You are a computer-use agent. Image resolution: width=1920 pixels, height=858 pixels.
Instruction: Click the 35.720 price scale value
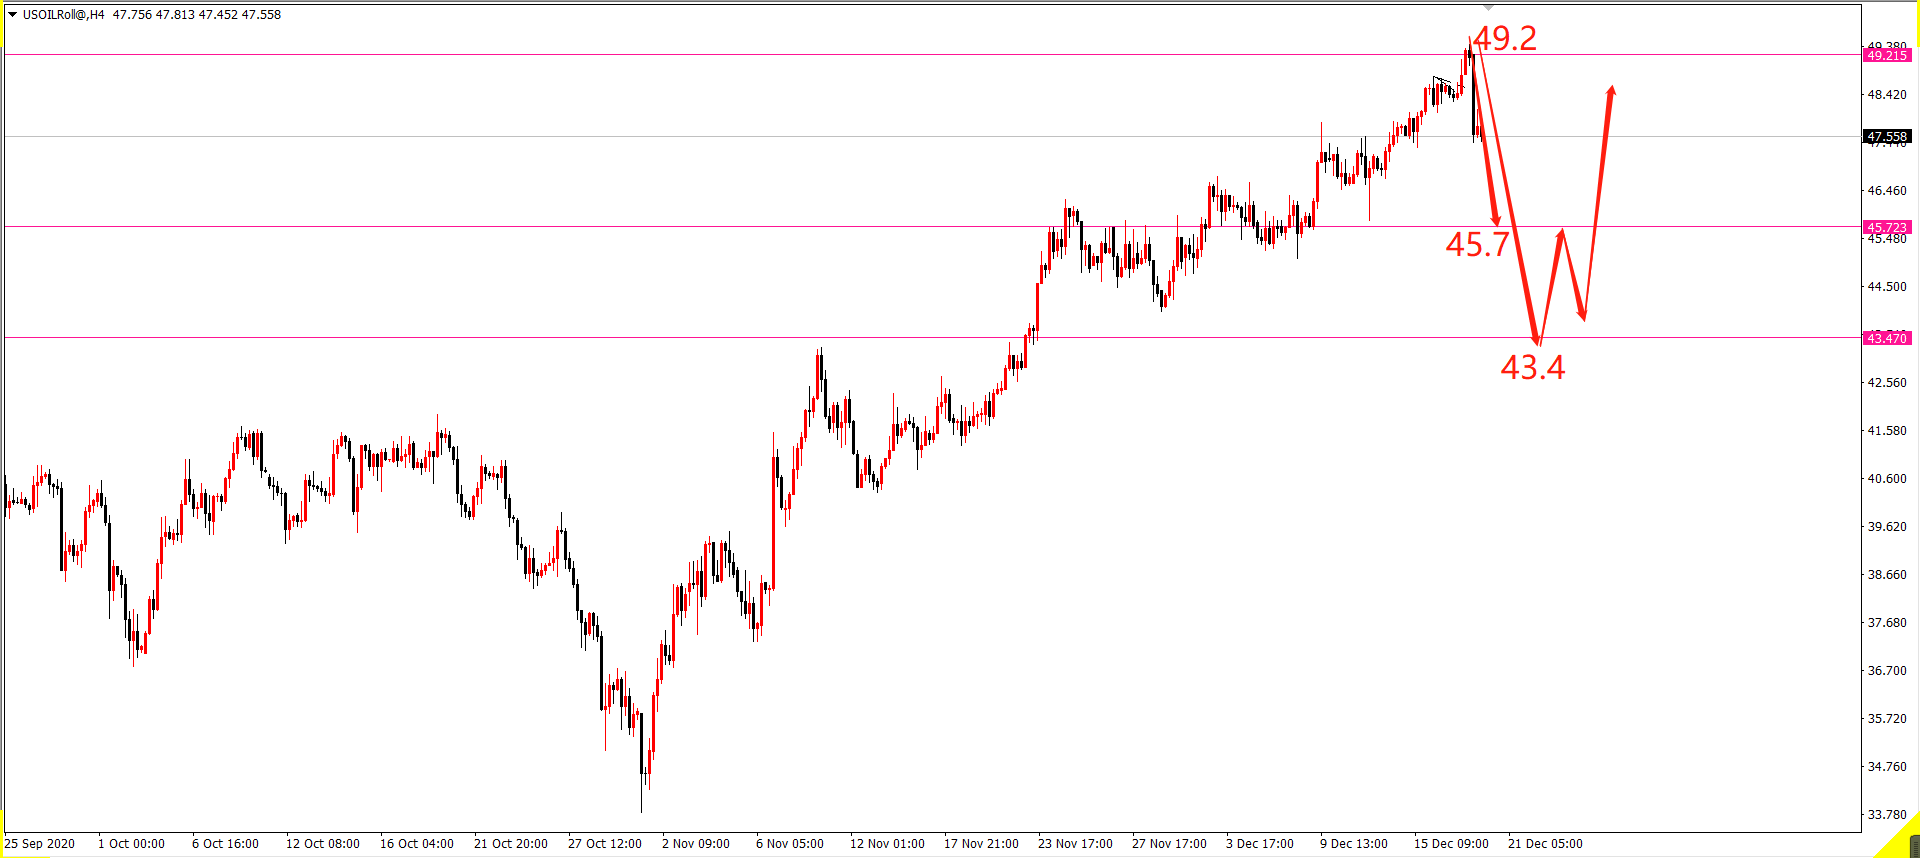point(1887,719)
